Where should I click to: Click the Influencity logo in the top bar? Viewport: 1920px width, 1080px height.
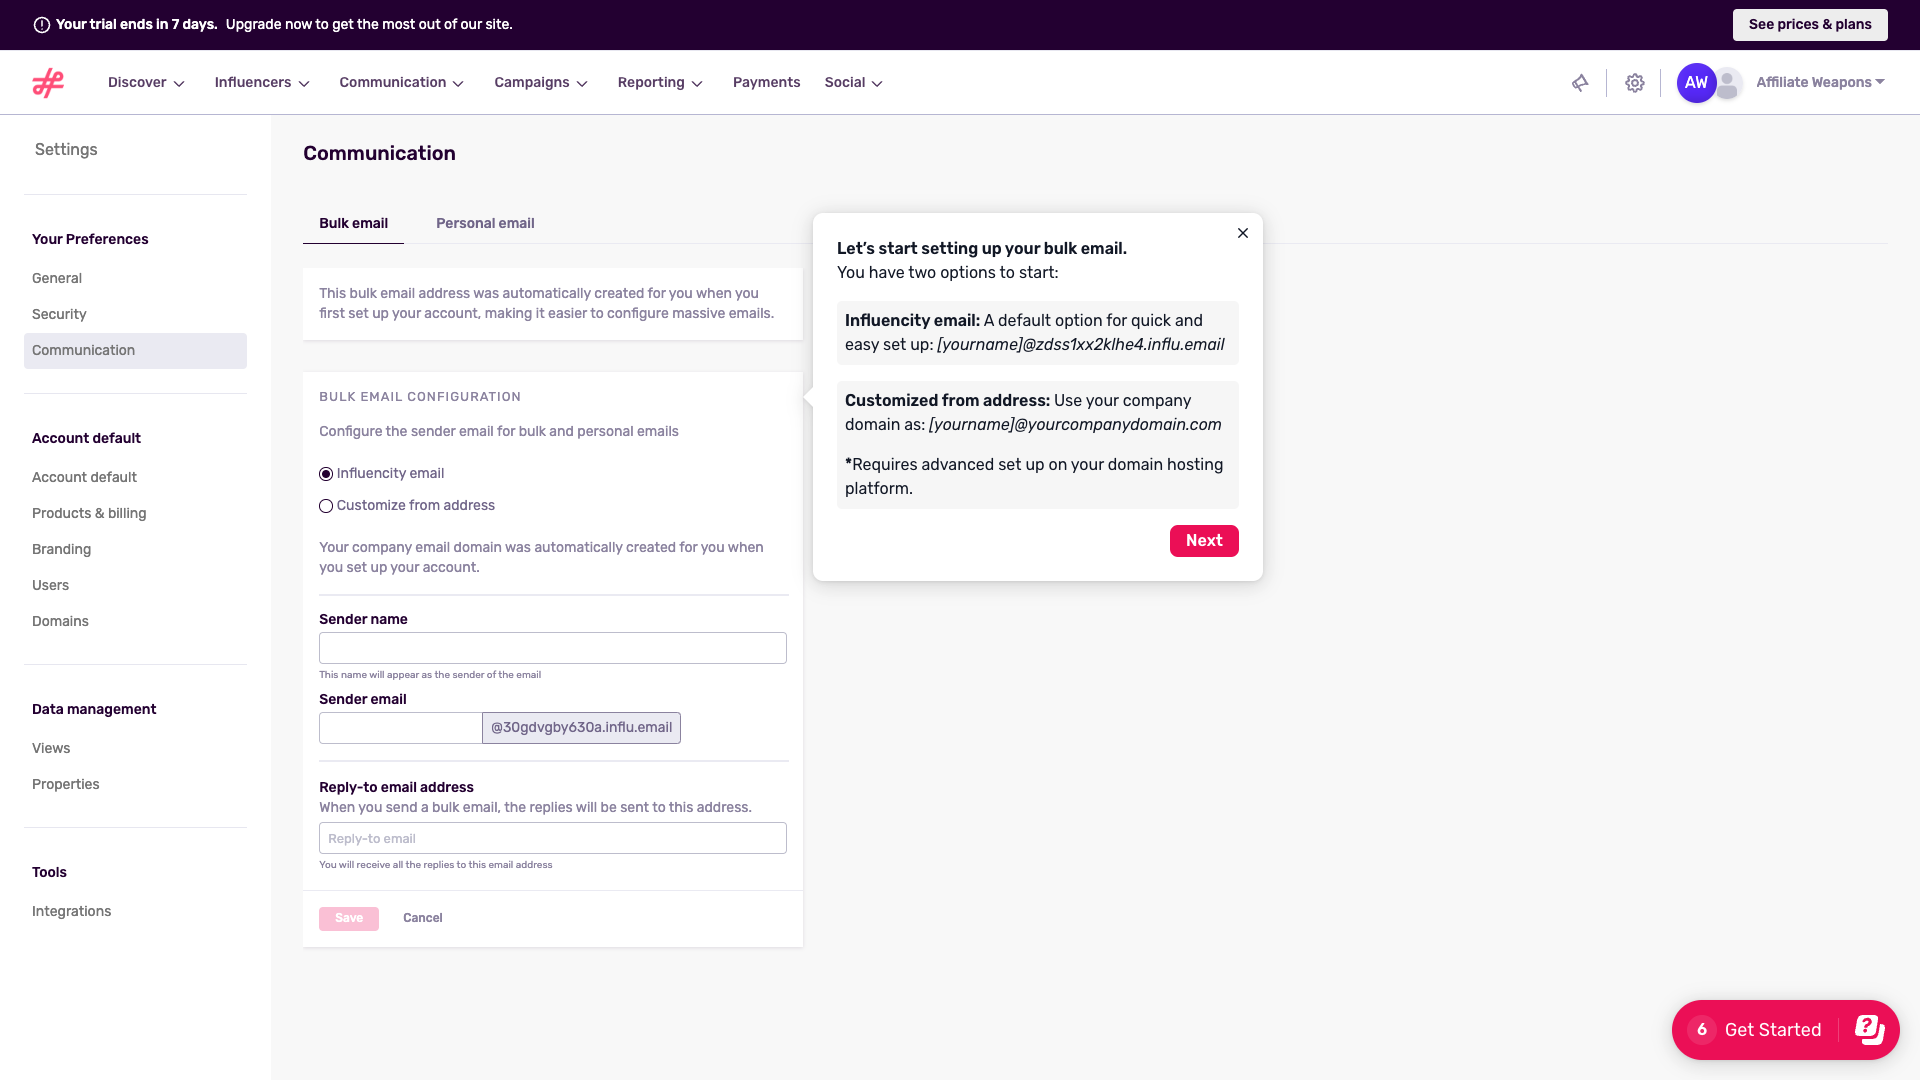coord(47,82)
